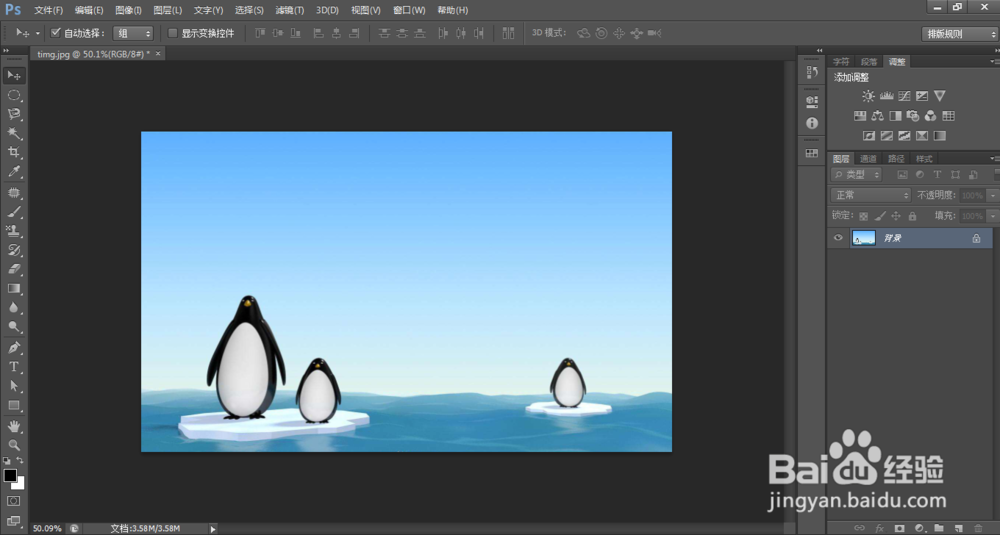Add a Curves adjustment
1000x535 pixels.
904,96
